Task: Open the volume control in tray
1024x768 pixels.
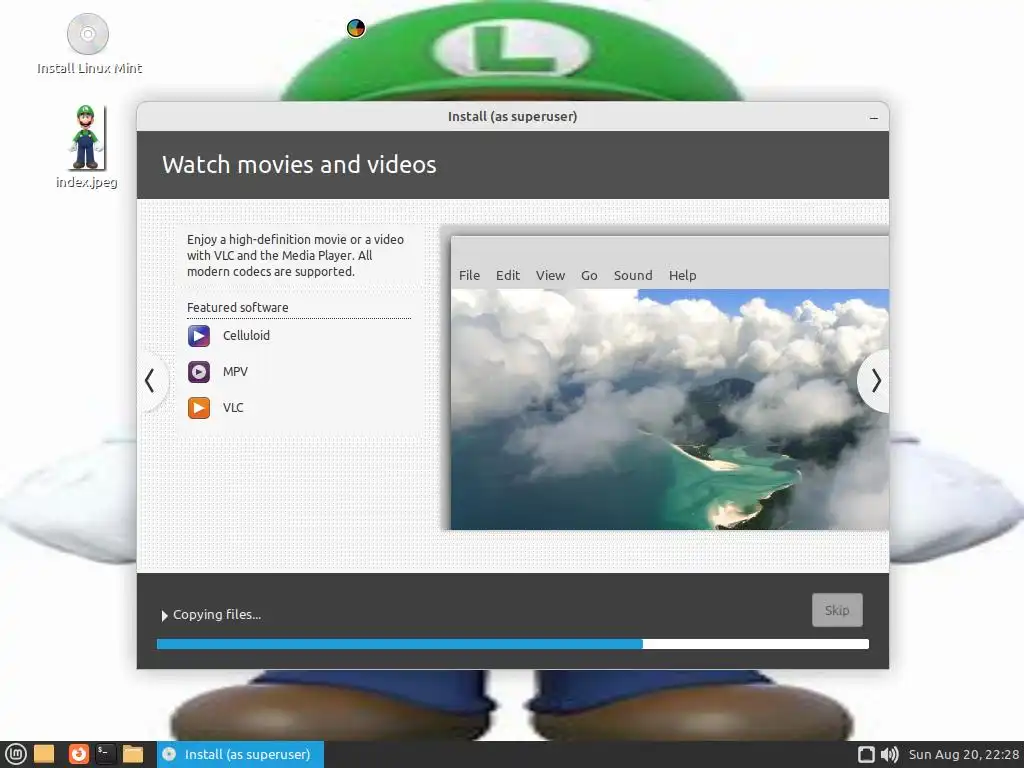Action: click(889, 754)
